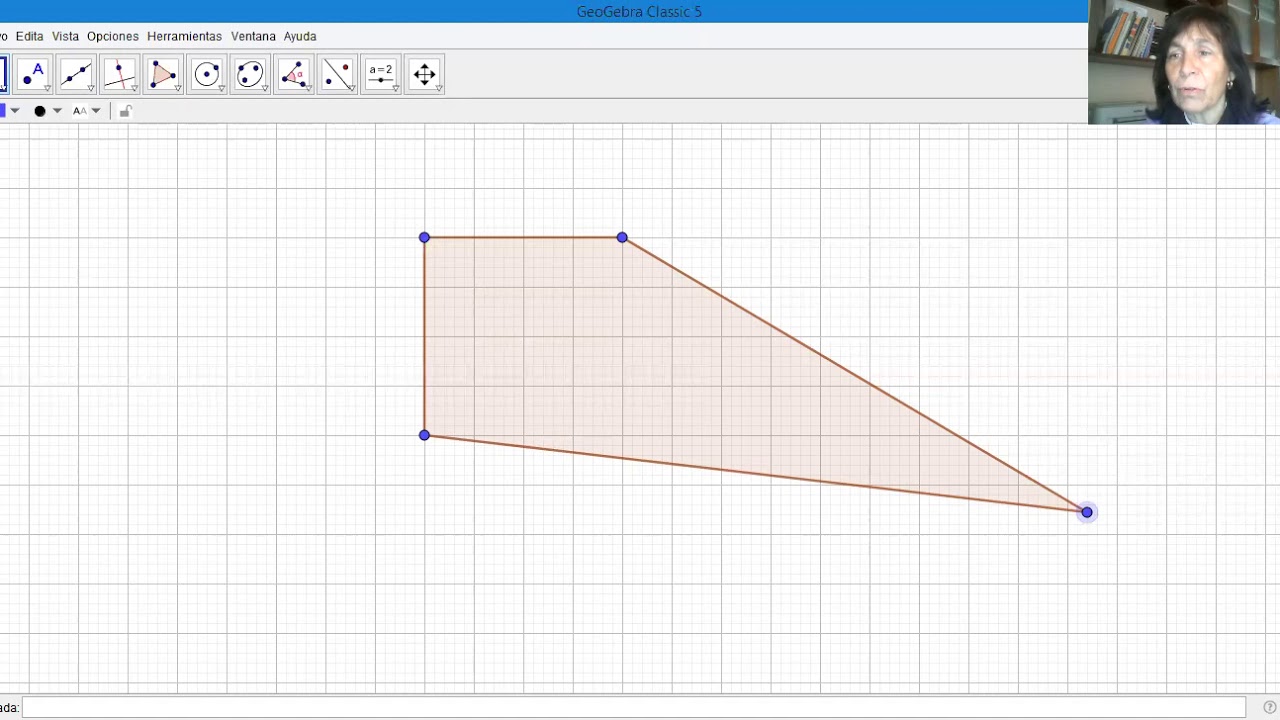The image size is (1280, 720).
Task: Select the top-right vertex of the horizontal edge
Action: [x=622, y=237]
